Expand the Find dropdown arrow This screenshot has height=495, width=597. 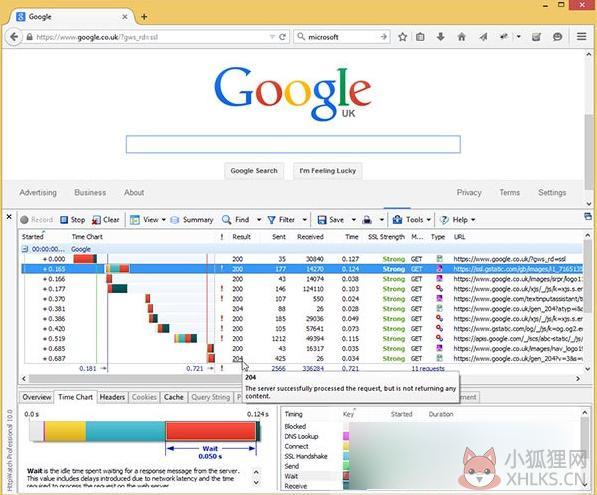(x=259, y=220)
